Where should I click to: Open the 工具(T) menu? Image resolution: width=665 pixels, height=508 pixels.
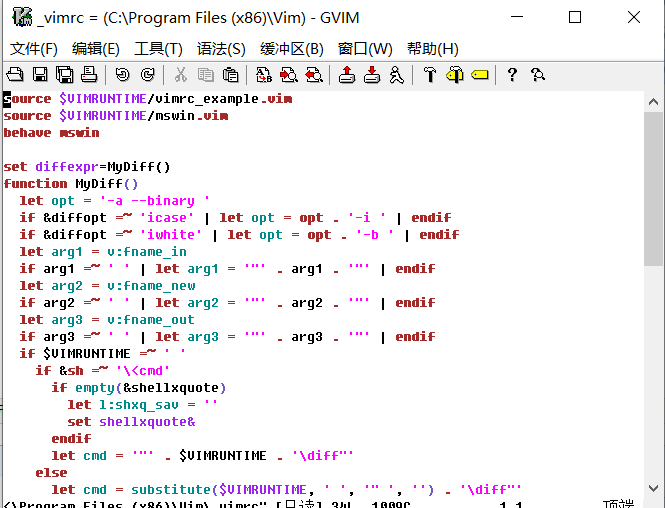[x=158, y=49]
